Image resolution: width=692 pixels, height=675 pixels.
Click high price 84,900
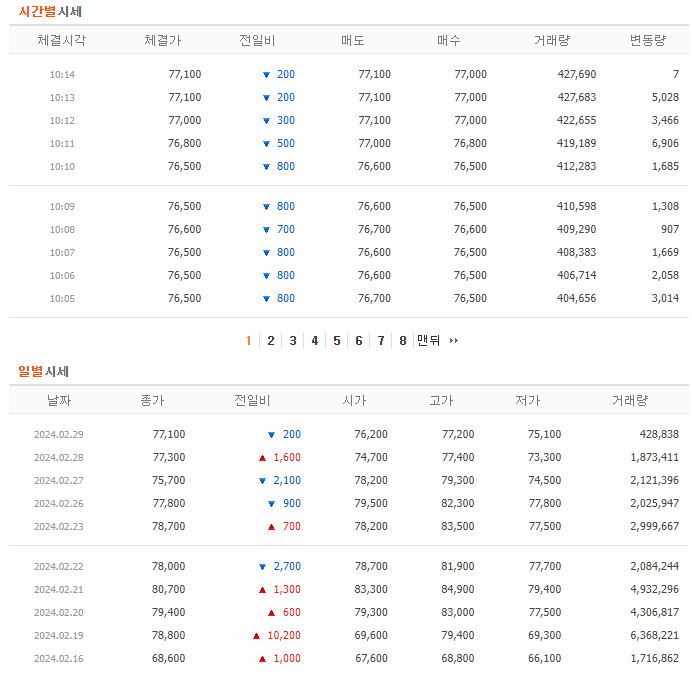[458, 589]
